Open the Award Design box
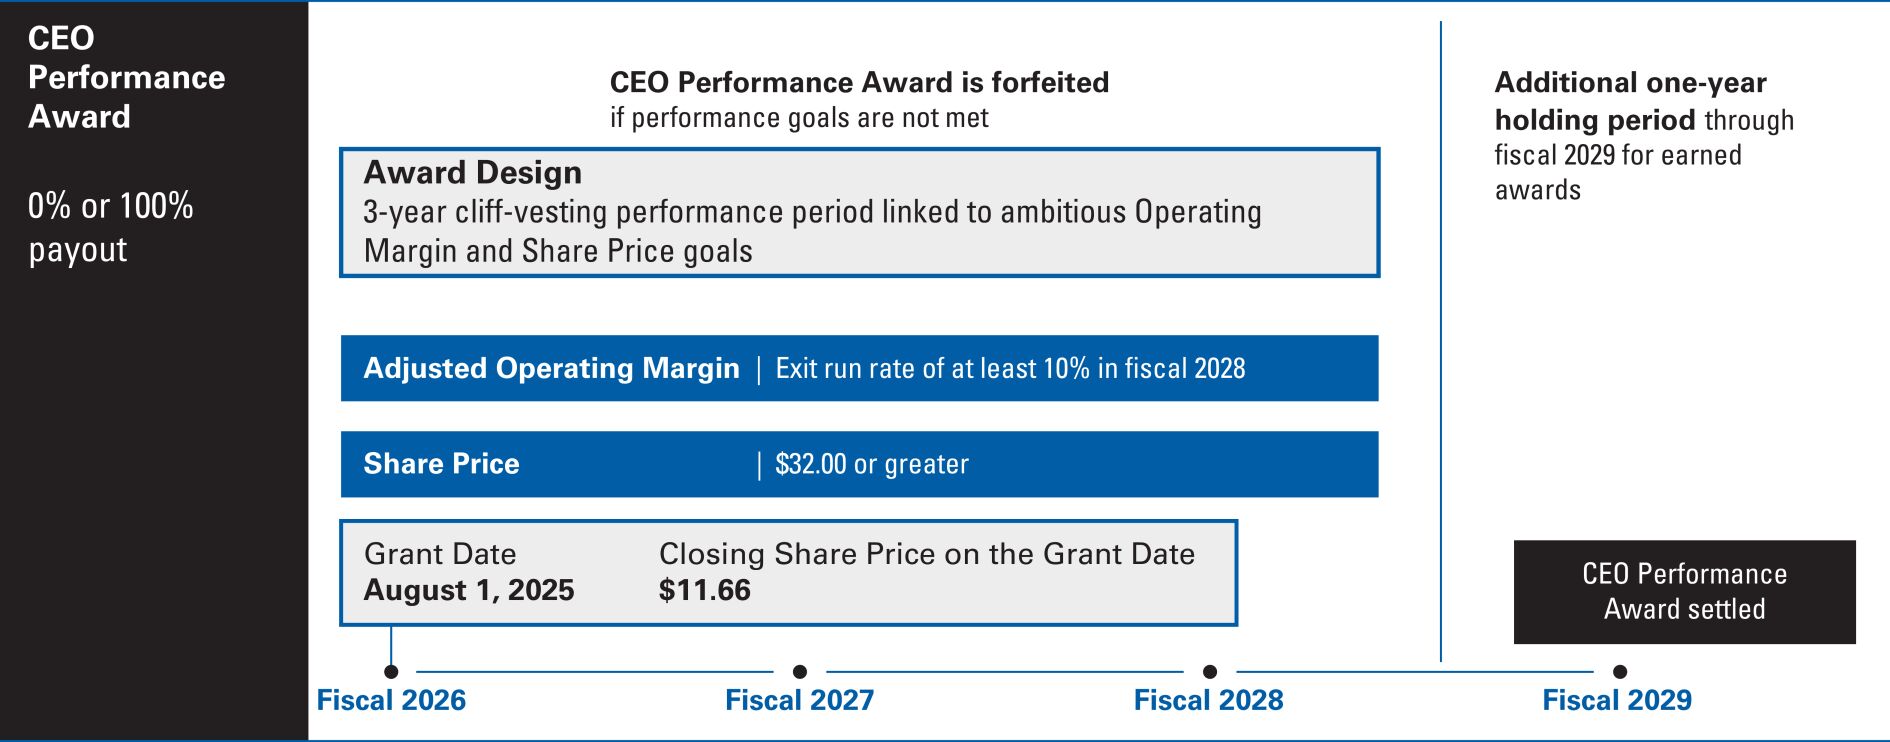 [x=860, y=212]
